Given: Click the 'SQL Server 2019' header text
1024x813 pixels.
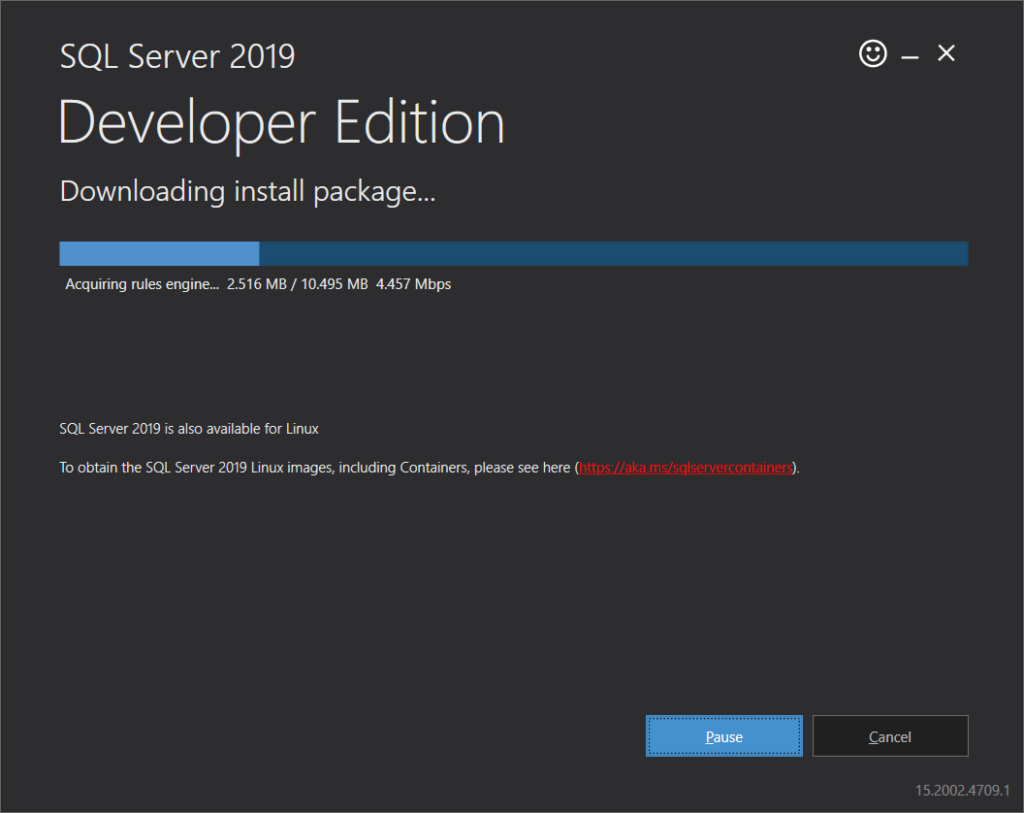Looking at the screenshot, I should 177,56.
